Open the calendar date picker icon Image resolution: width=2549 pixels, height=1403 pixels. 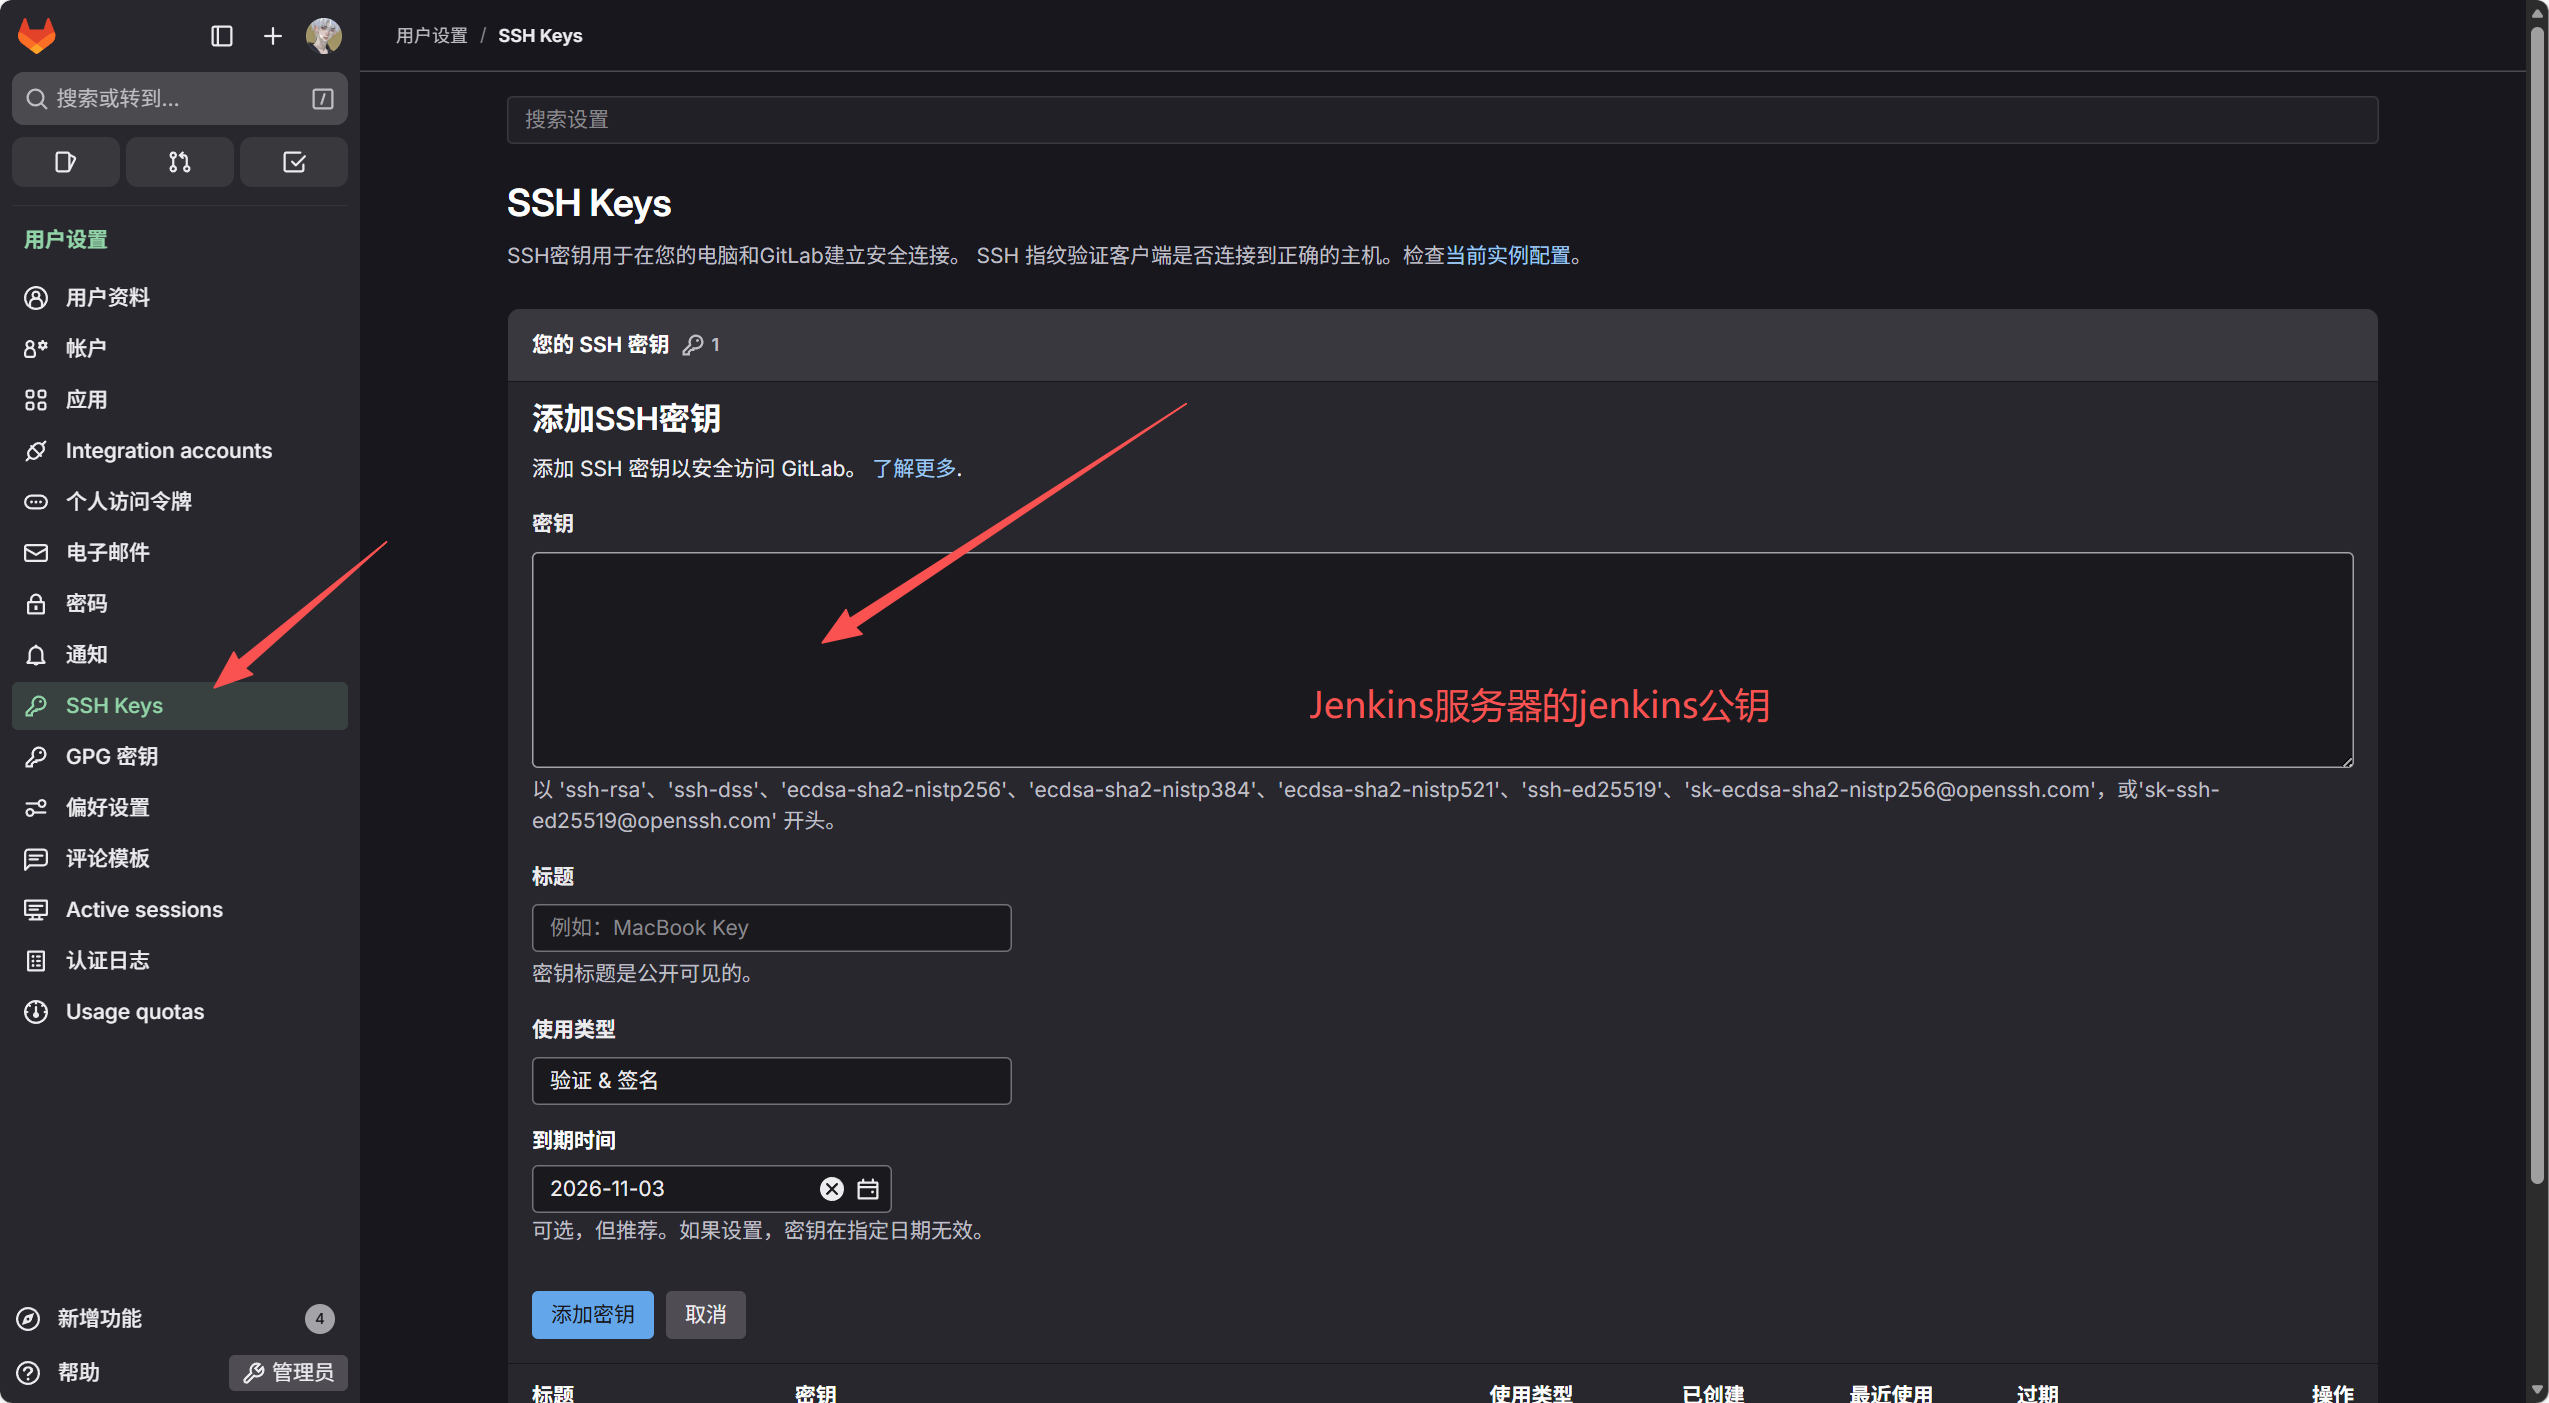pyautogui.click(x=868, y=1188)
